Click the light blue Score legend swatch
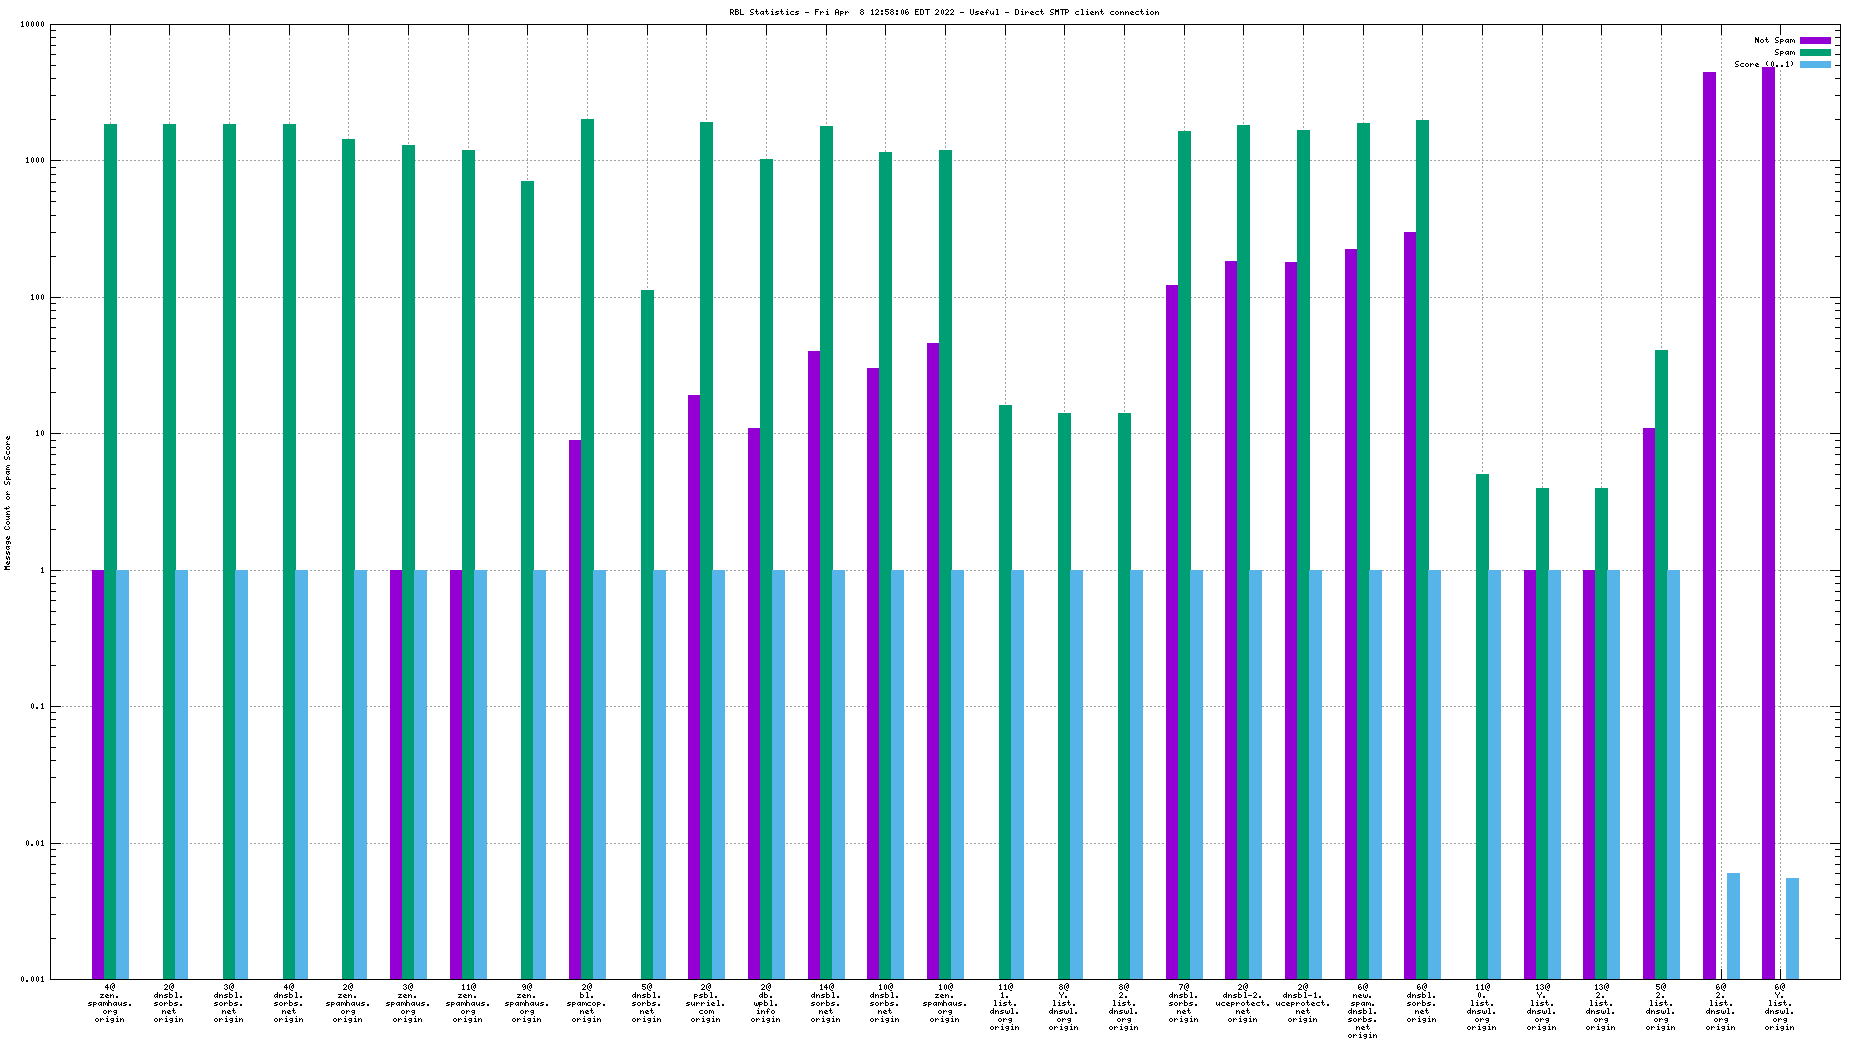1856x1044 pixels. click(1815, 64)
